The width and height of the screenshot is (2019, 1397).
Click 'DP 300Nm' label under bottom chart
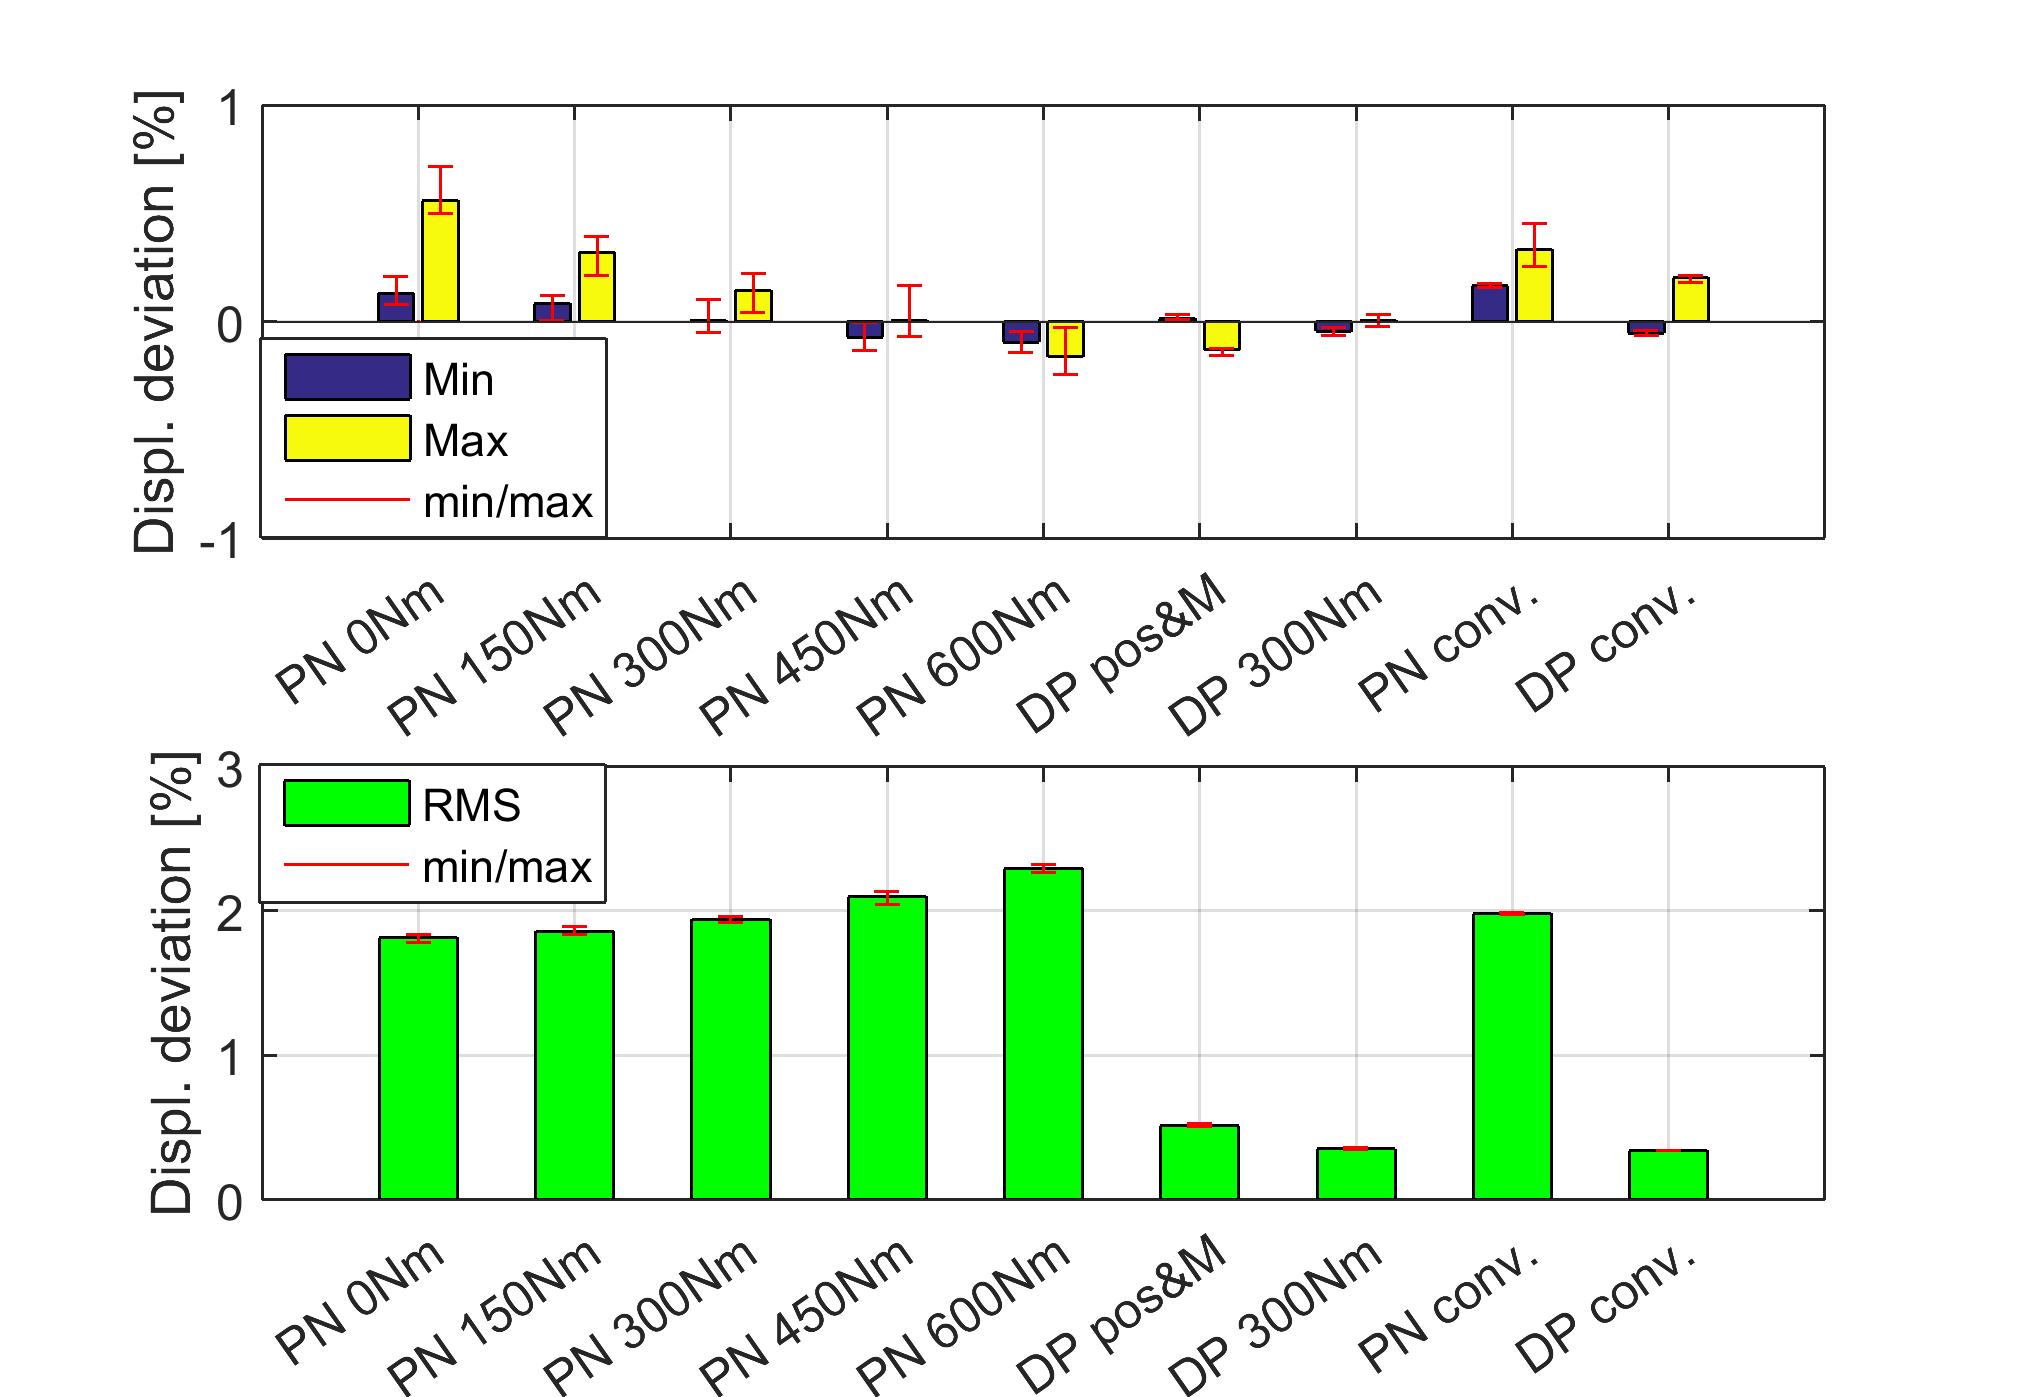(x=1276, y=1315)
